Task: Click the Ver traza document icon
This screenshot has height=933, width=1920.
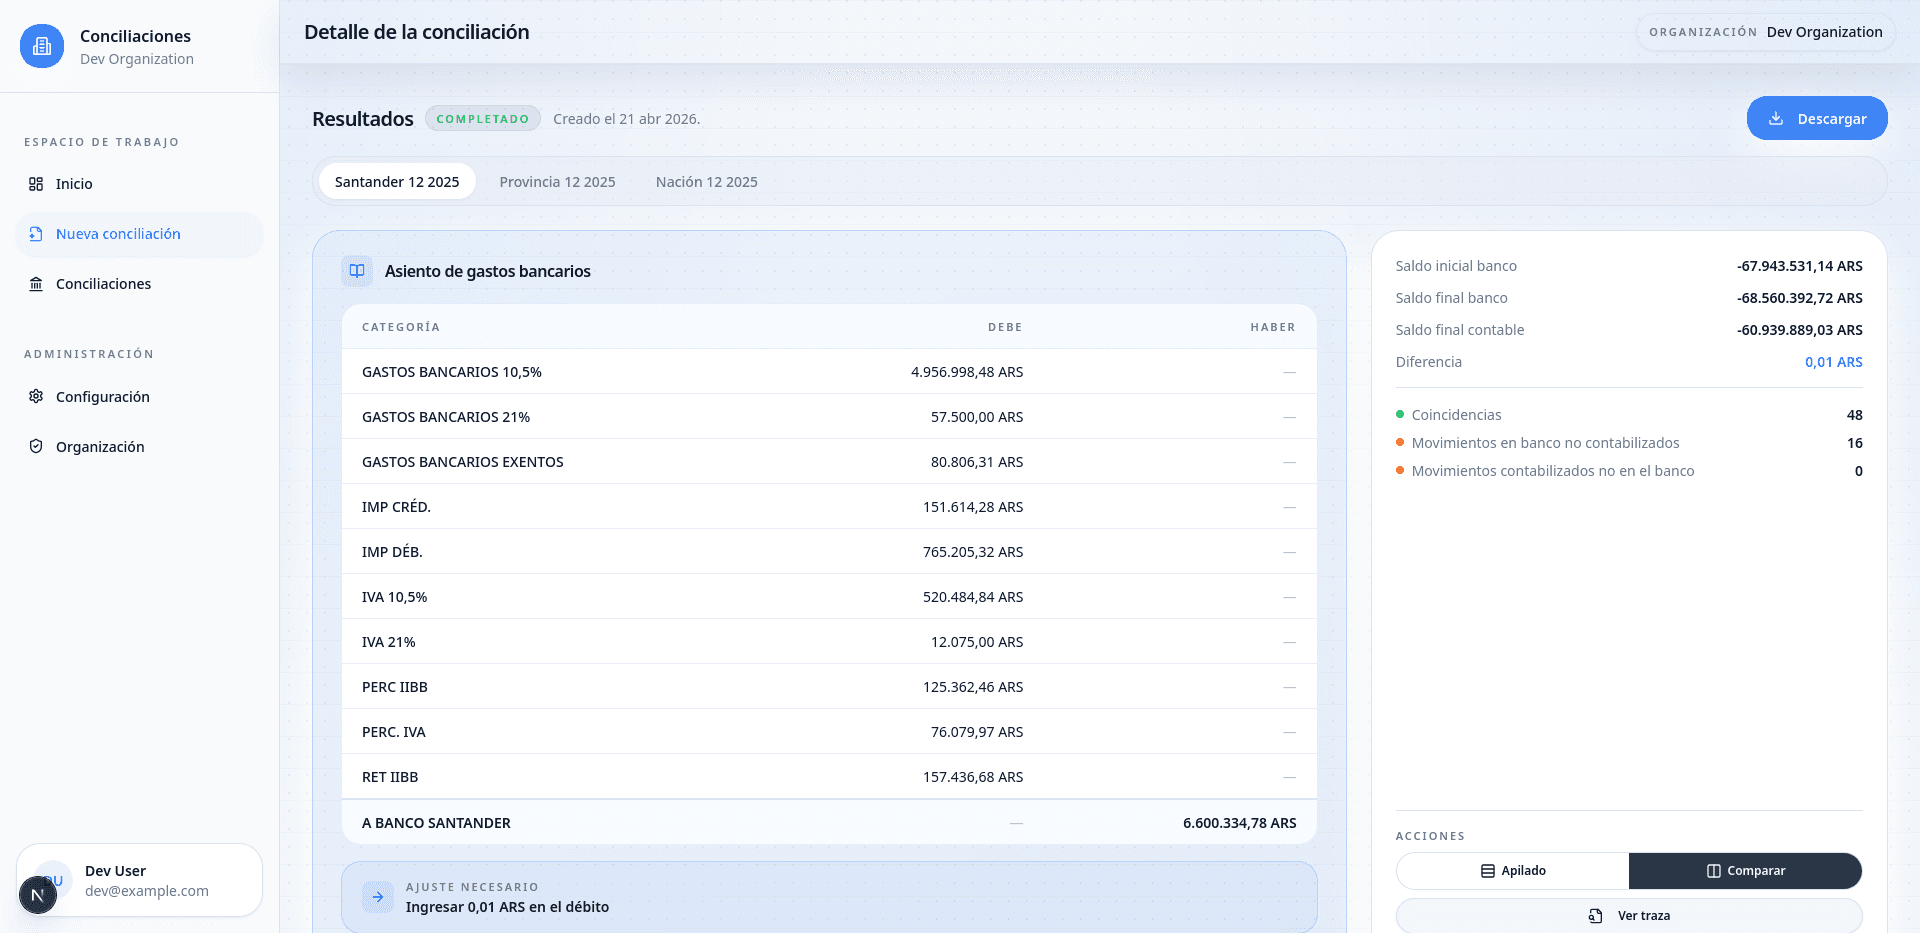Action: (x=1595, y=915)
